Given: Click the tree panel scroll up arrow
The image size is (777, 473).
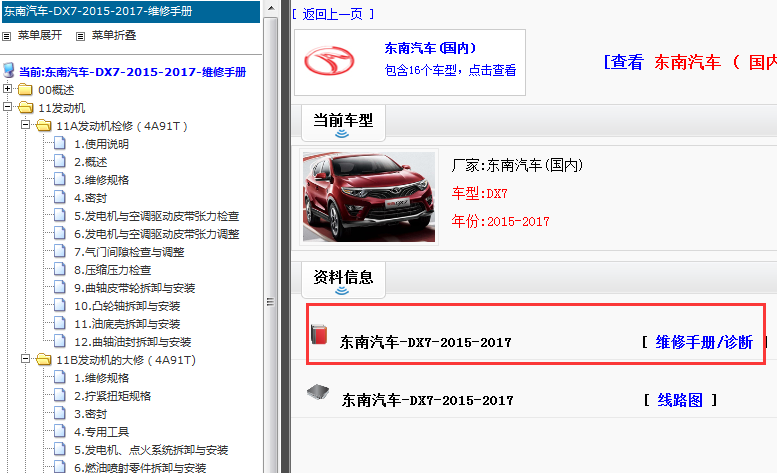Looking at the screenshot, I should (271, 8).
